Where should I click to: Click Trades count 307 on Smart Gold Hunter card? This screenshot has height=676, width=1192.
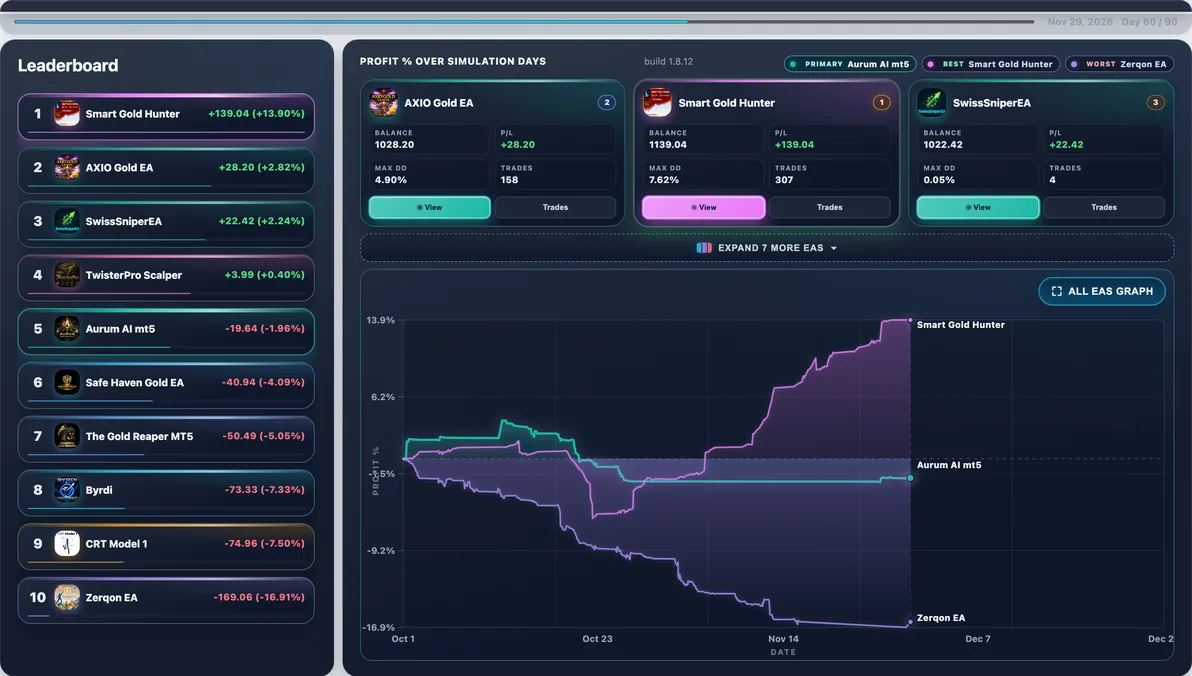[784, 180]
